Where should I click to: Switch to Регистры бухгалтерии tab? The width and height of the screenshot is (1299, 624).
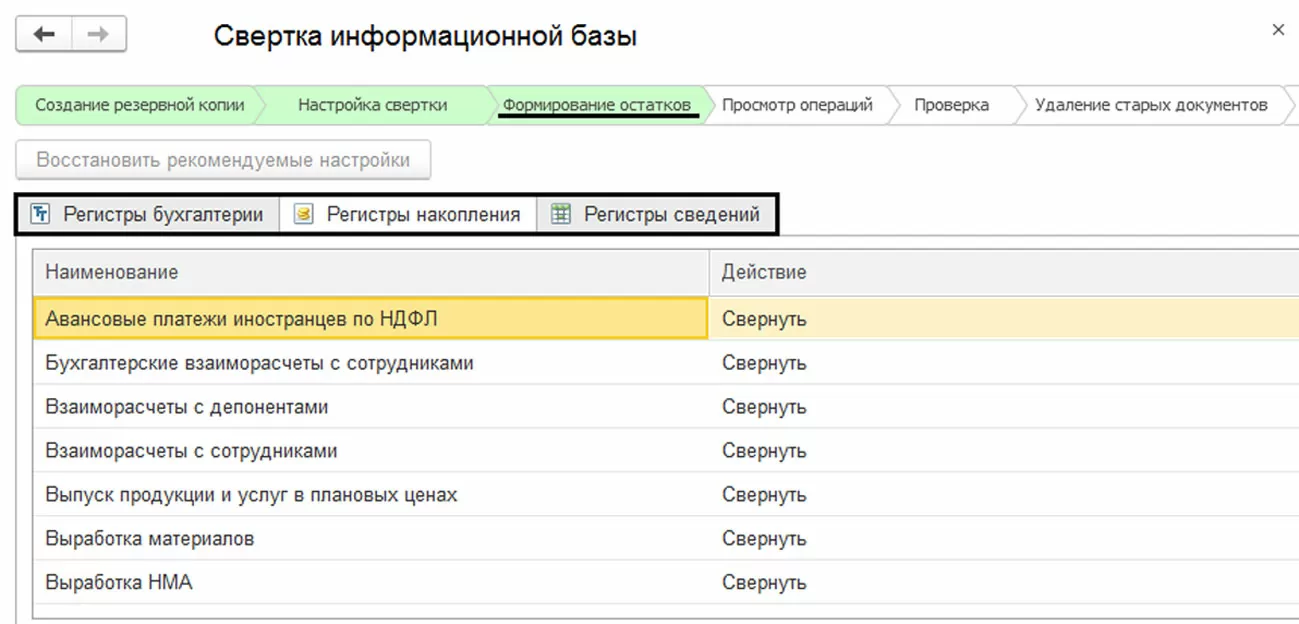[148, 214]
